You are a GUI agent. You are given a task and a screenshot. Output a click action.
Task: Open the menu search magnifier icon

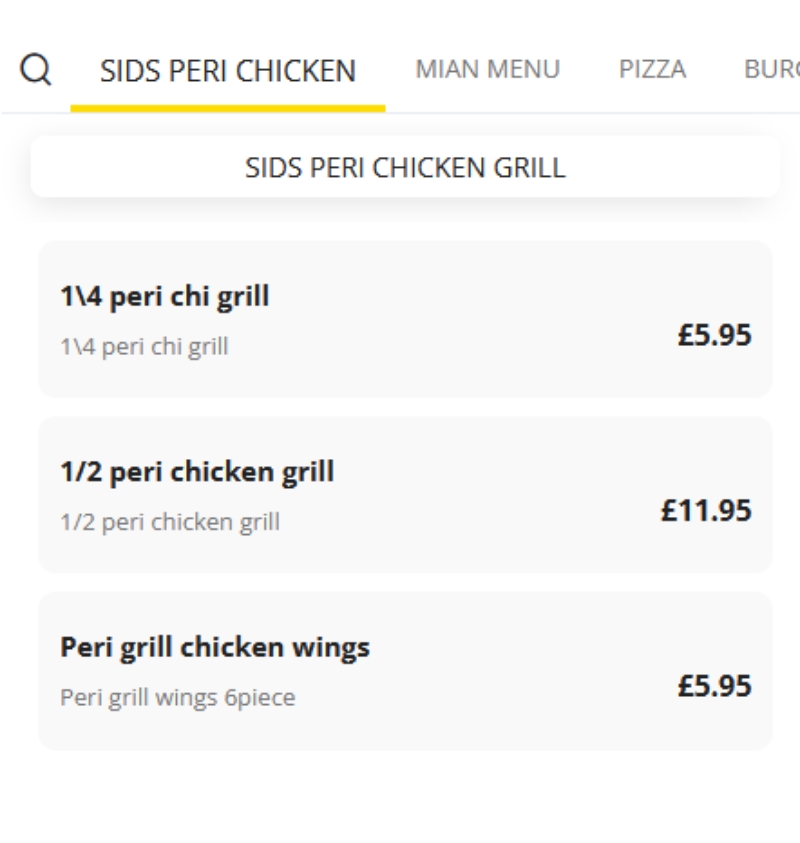click(35, 69)
